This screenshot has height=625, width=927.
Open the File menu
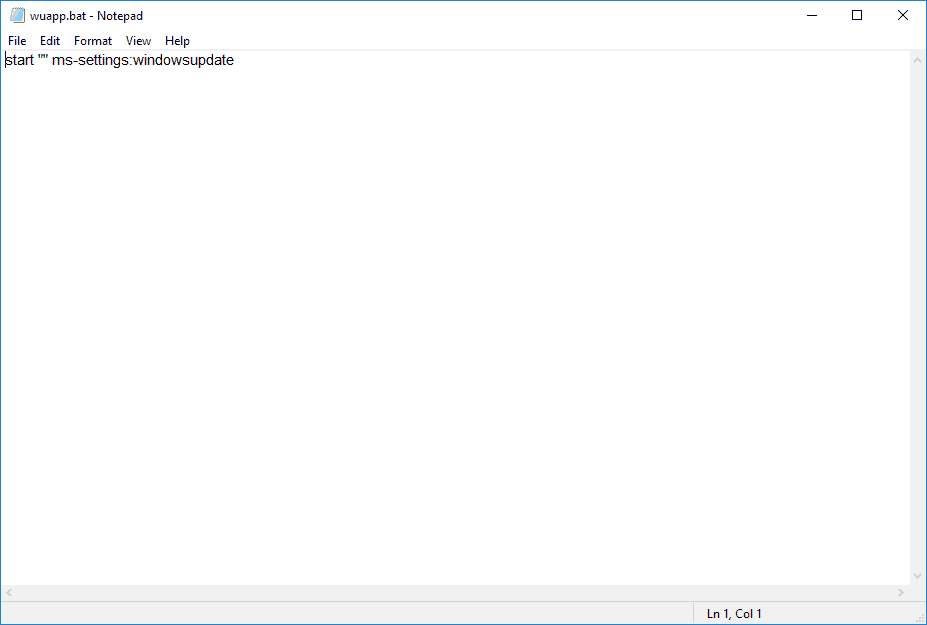click(x=17, y=41)
